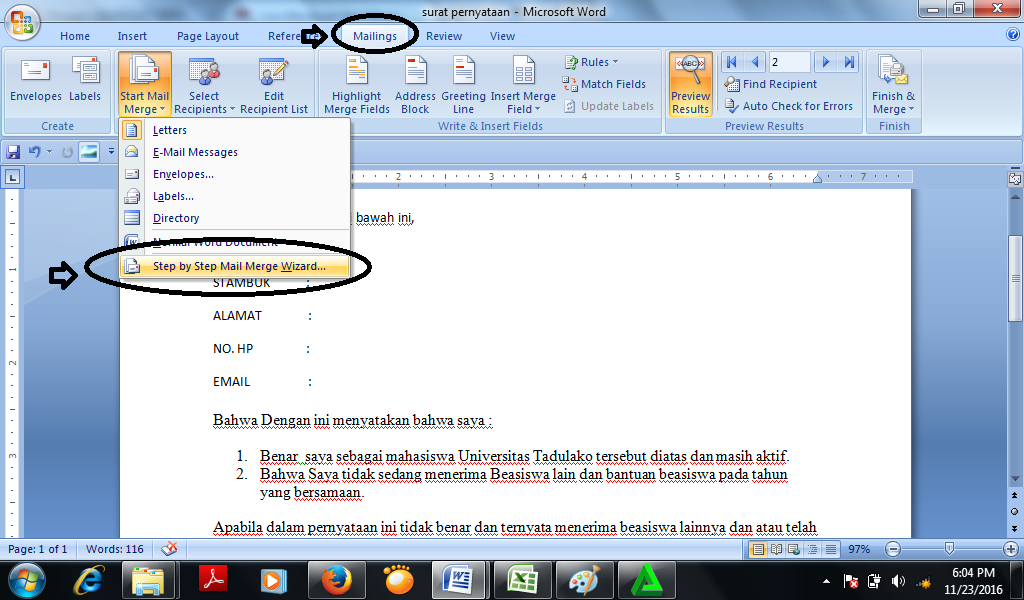Click the zoom in plus button
This screenshot has height=600, width=1024.
tap(1011, 549)
